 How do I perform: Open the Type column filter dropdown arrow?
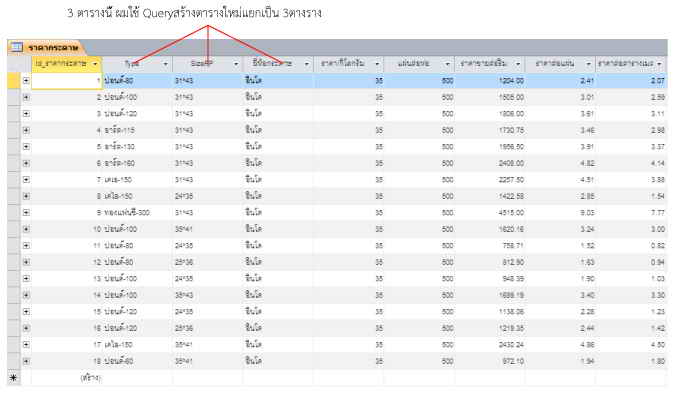(x=165, y=64)
